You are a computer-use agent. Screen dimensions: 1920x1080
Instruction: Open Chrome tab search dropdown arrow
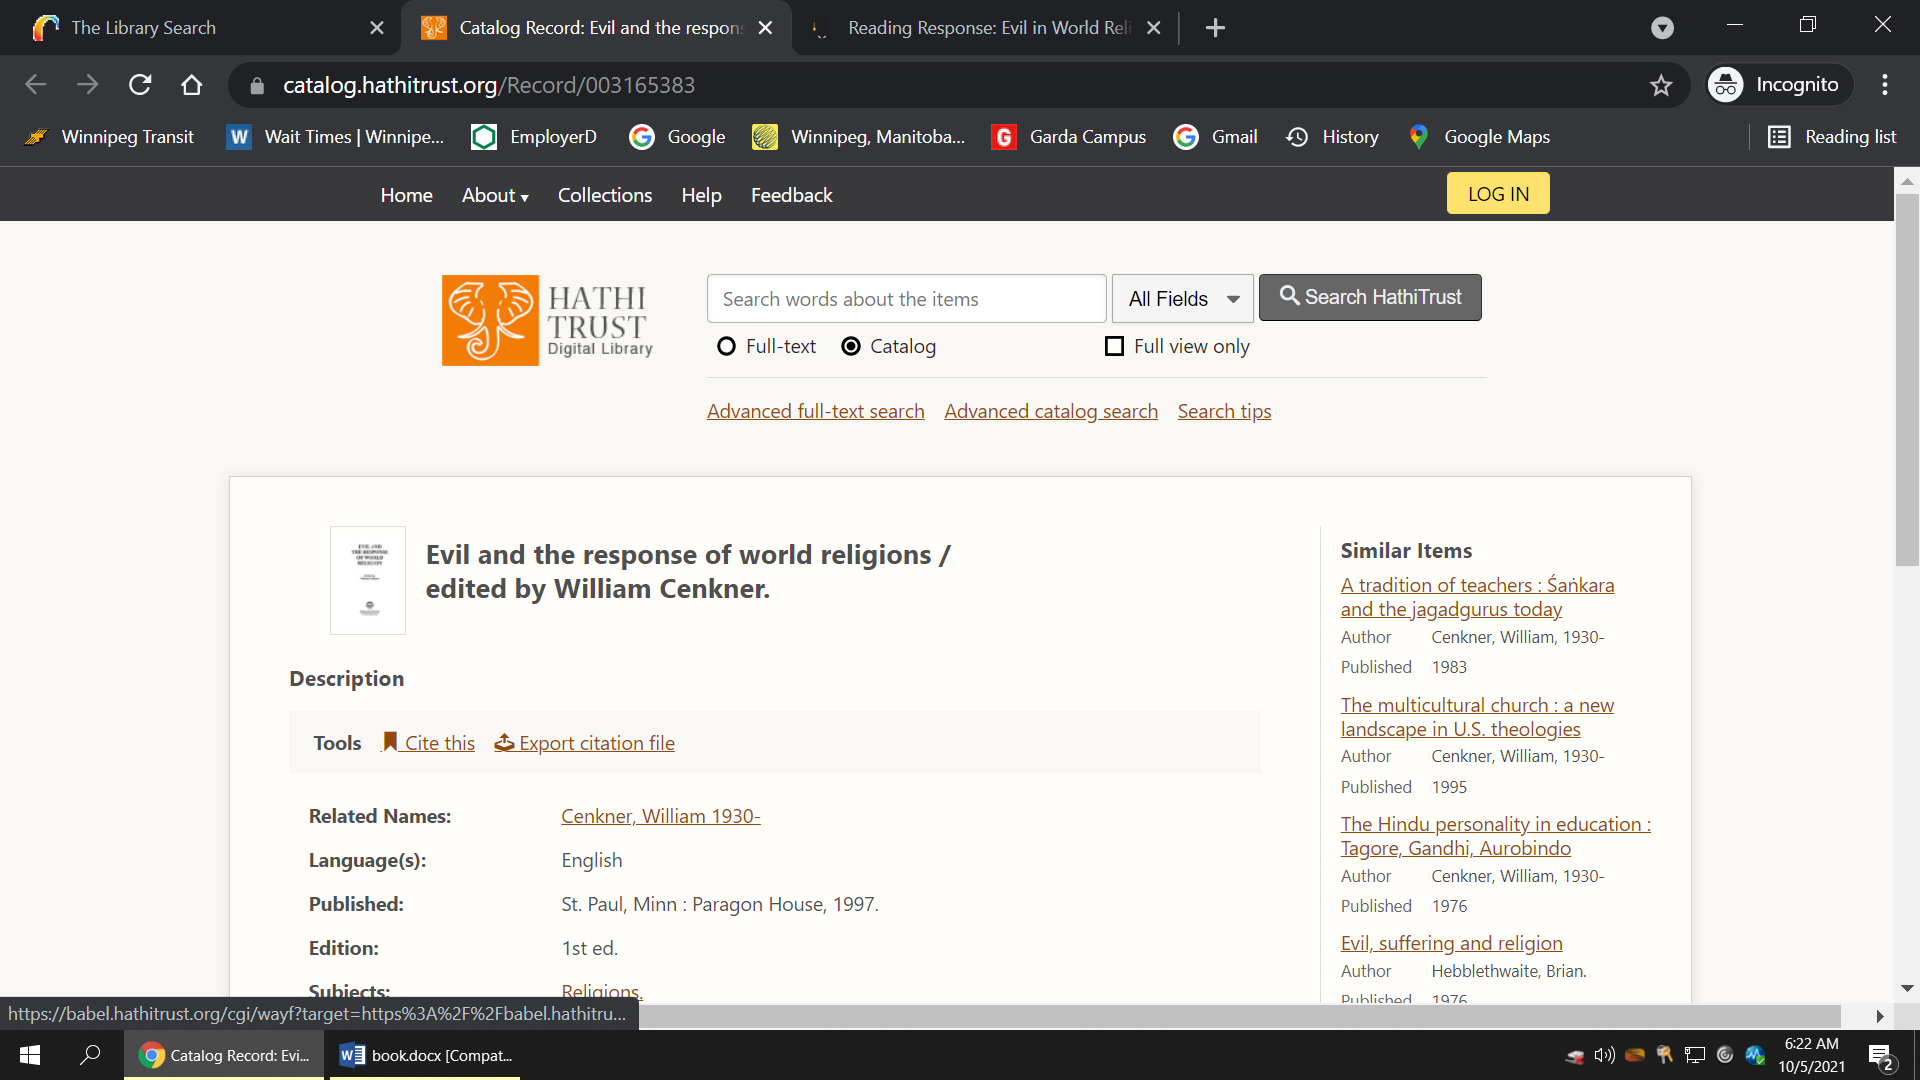[1662, 28]
